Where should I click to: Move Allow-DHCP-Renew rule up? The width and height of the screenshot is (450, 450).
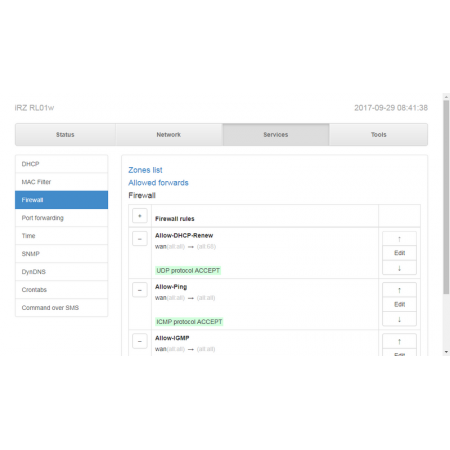pyautogui.click(x=399, y=239)
